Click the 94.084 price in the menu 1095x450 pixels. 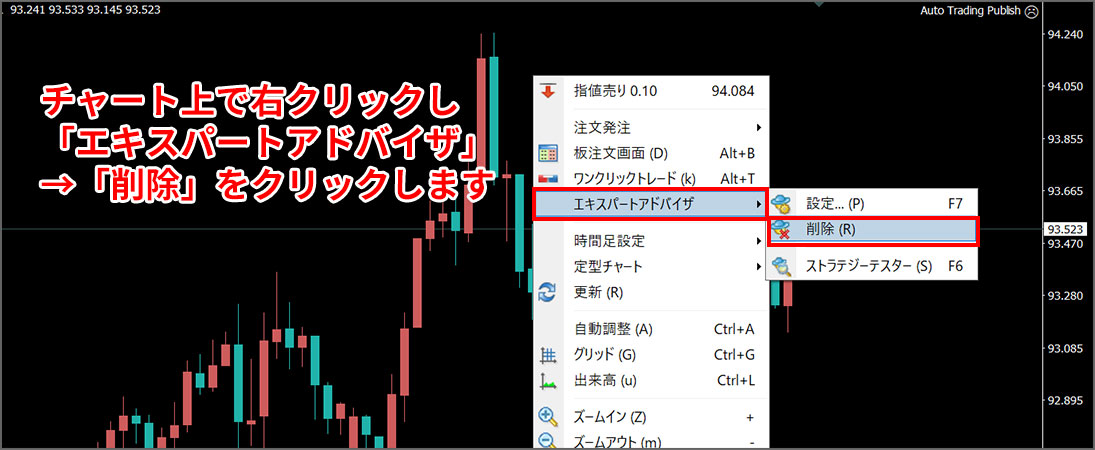point(733,91)
